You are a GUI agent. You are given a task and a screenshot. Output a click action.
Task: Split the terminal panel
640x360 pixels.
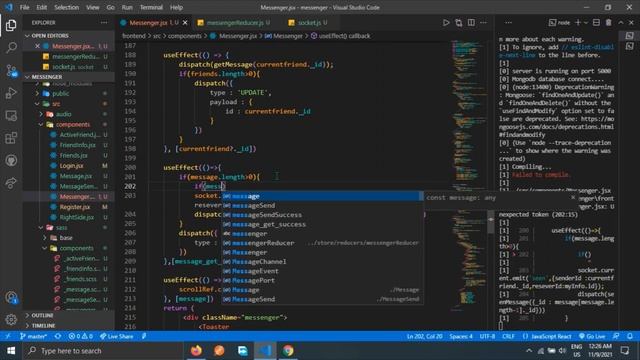click(x=596, y=23)
